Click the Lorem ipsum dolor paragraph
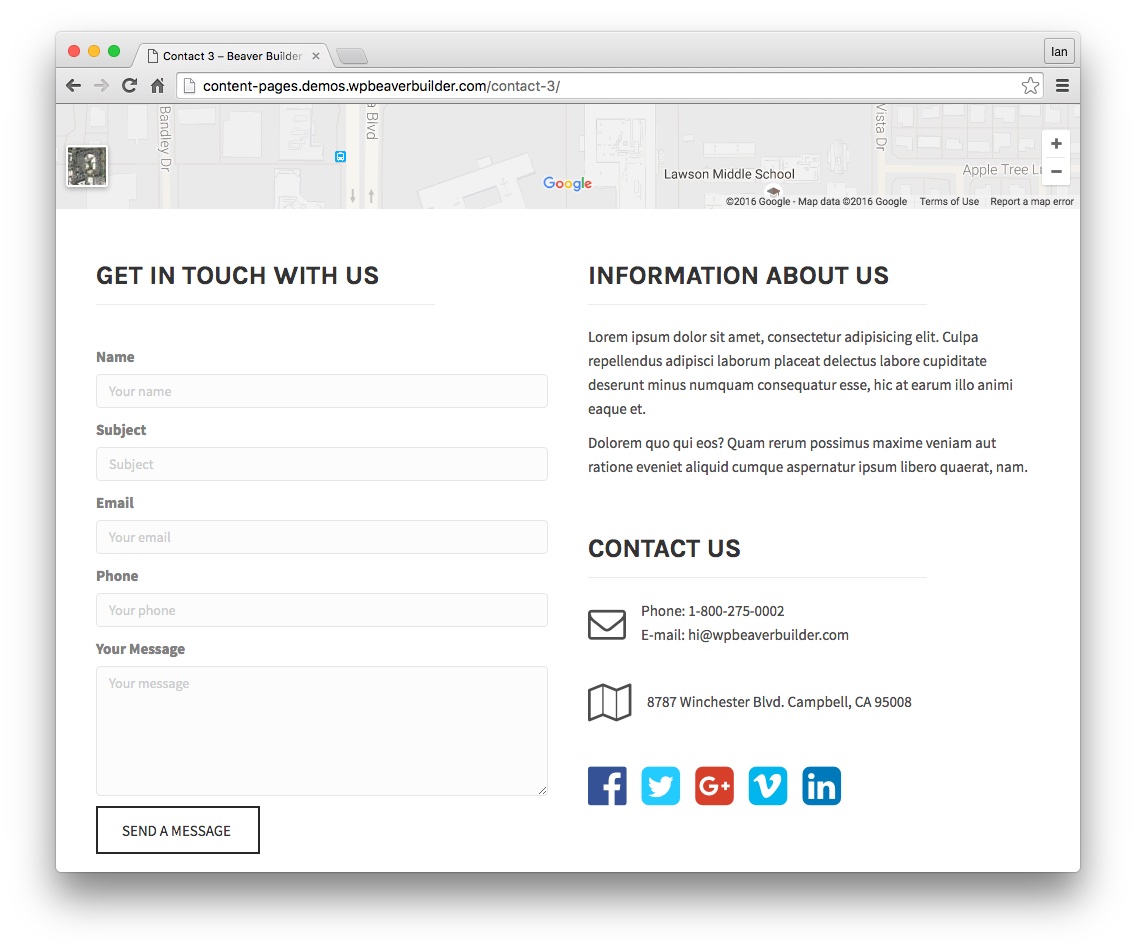Screen dimensions: 1136x952 (x=801, y=372)
